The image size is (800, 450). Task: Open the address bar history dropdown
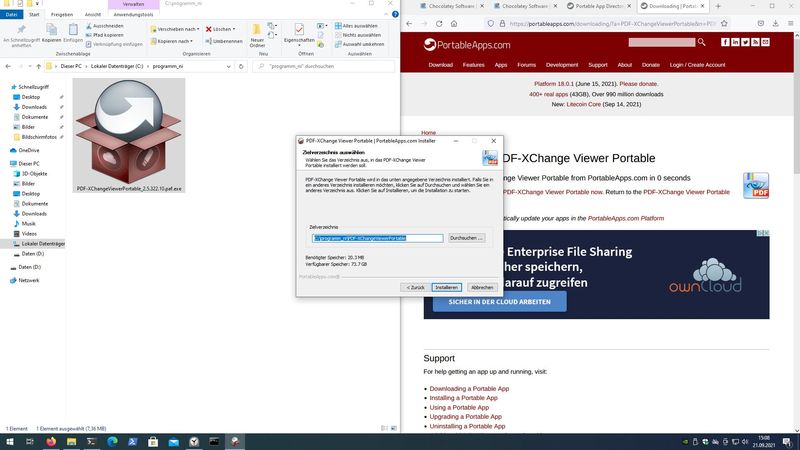click(228, 66)
